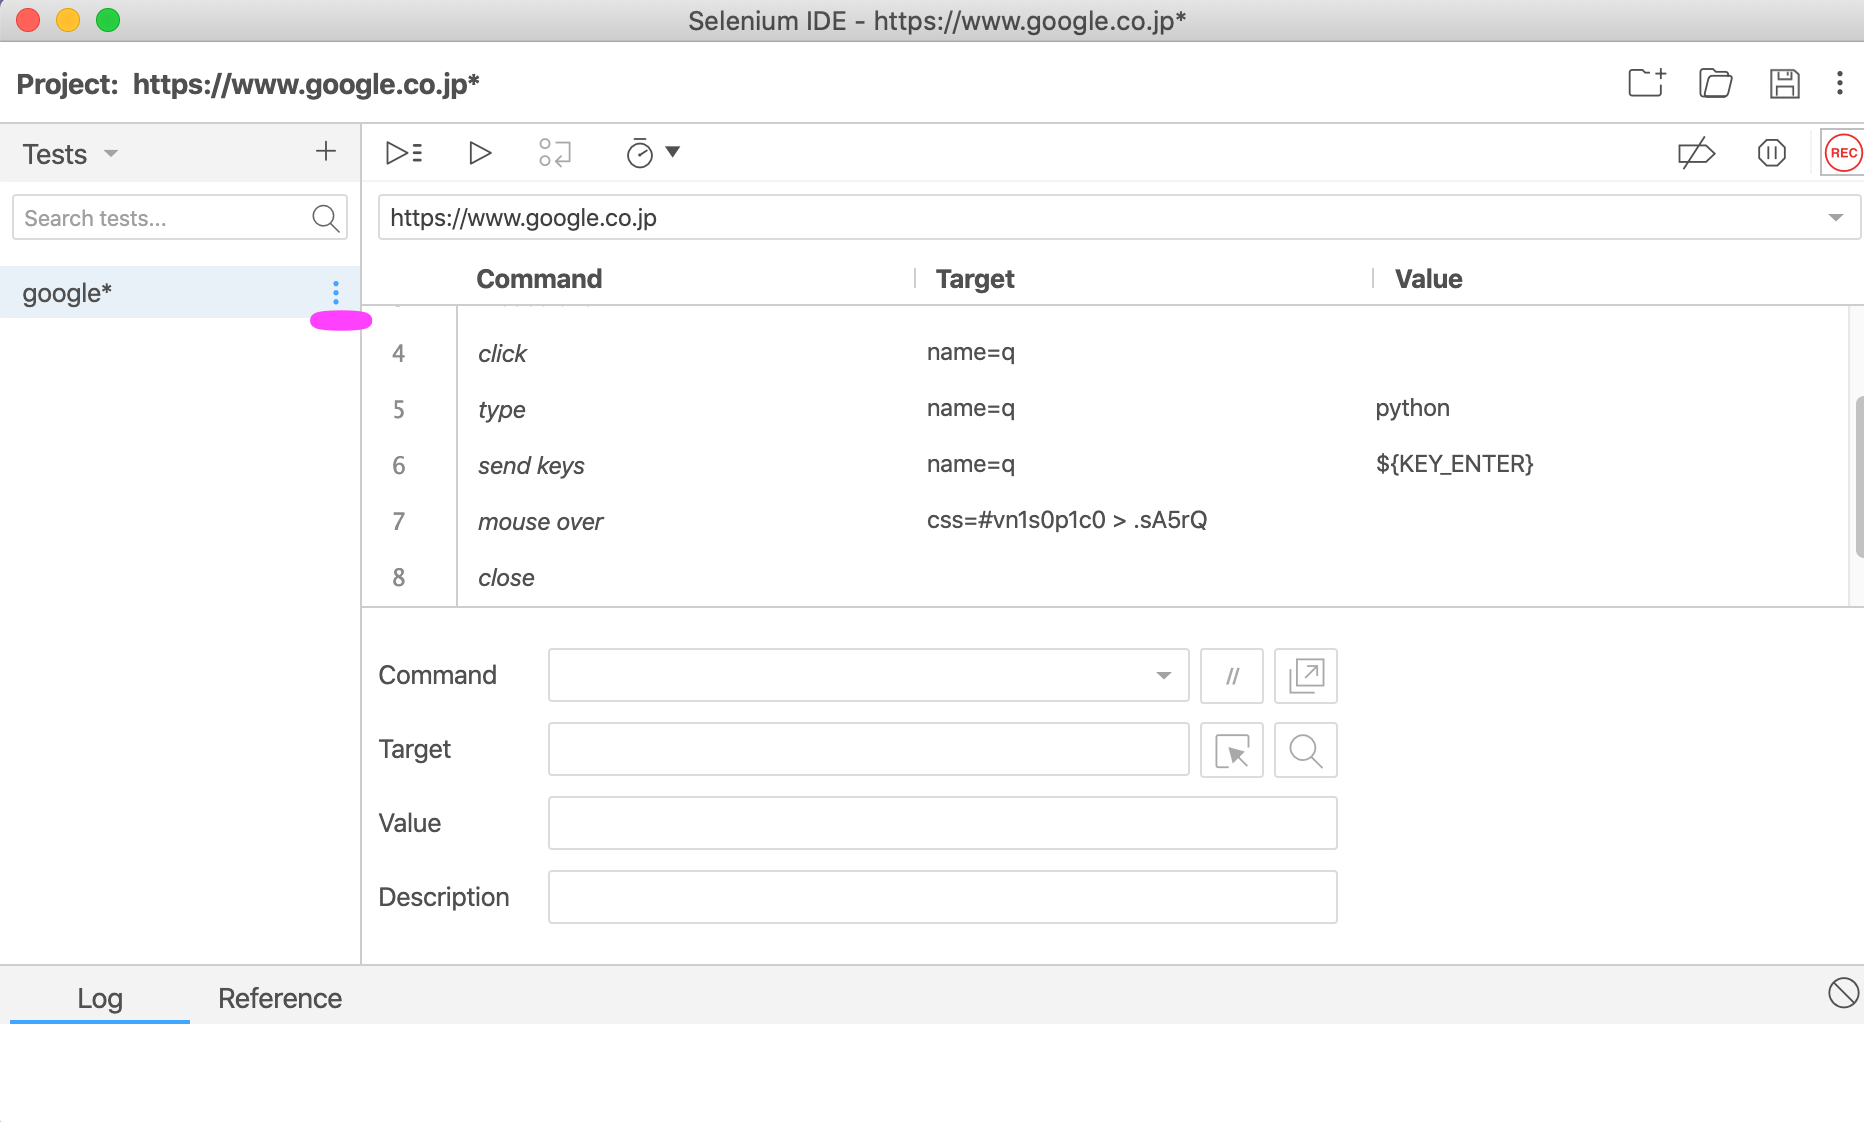
Task: Select row 8 close command
Action: pyautogui.click(x=1105, y=577)
